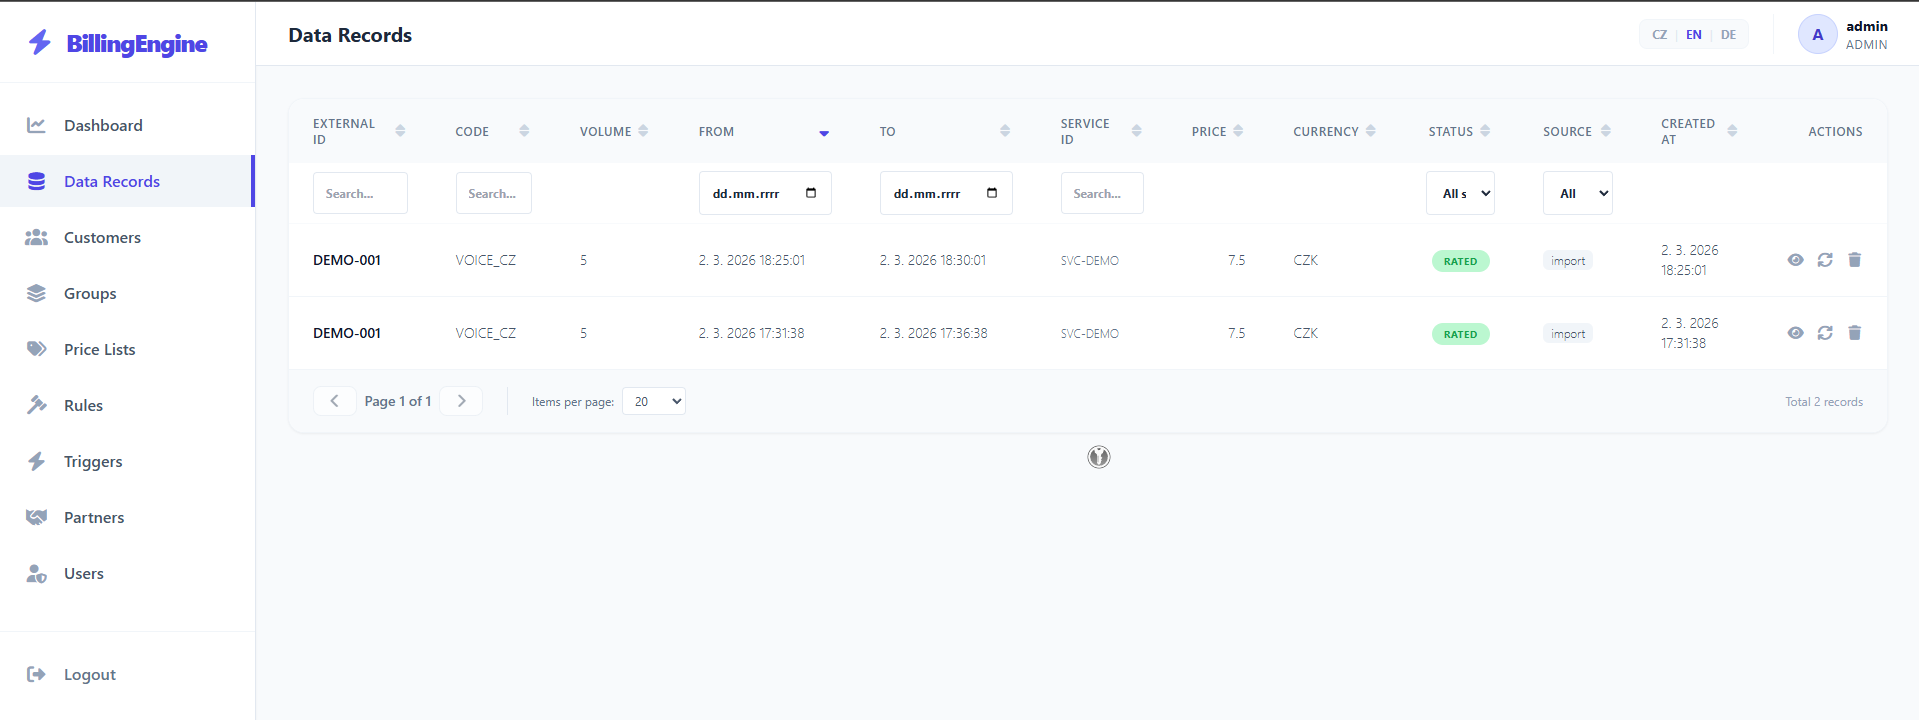
Task: Click the Dashboard chart icon in sidebar
Action: click(x=36, y=125)
